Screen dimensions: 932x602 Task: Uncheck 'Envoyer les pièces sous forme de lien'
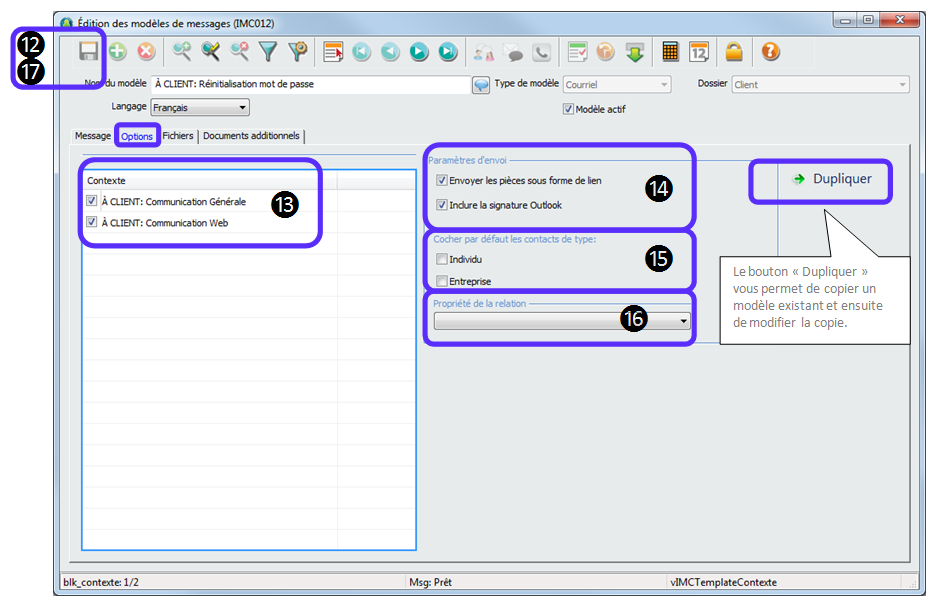click(442, 181)
